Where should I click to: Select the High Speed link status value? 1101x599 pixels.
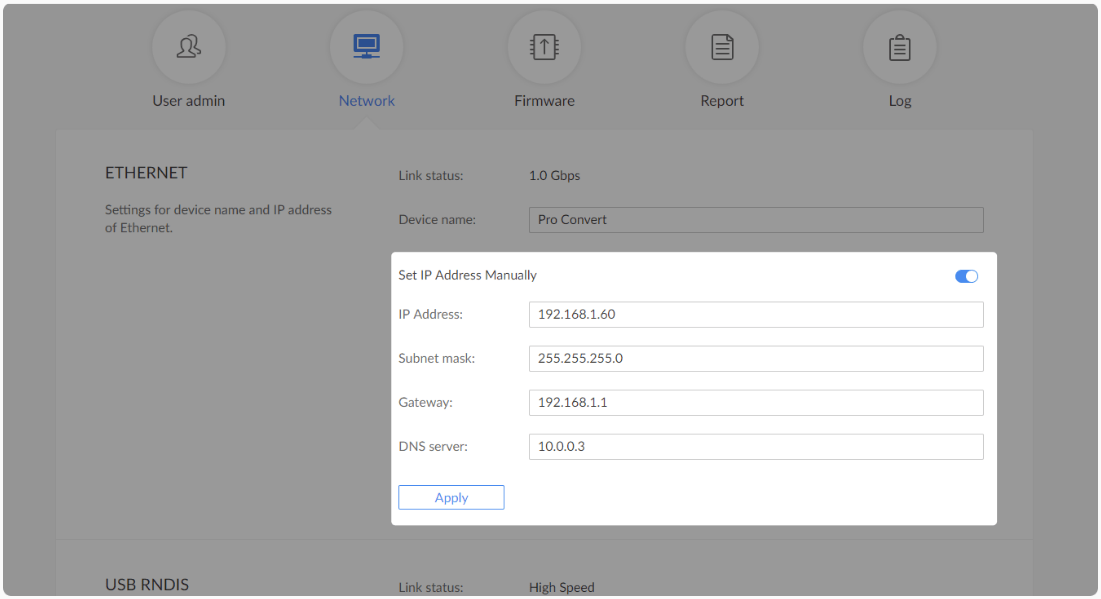[x=561, y=587]
